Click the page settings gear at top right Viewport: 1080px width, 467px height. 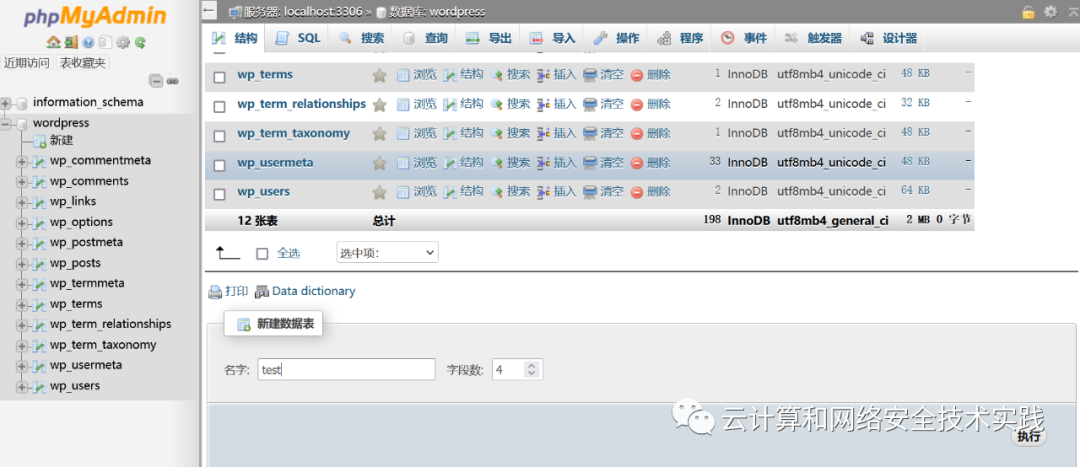pos(1050,12)
